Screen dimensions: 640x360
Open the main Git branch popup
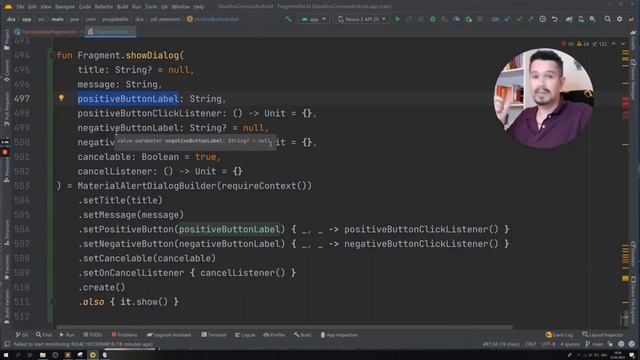pyautogui.click(x=594, y=344)
